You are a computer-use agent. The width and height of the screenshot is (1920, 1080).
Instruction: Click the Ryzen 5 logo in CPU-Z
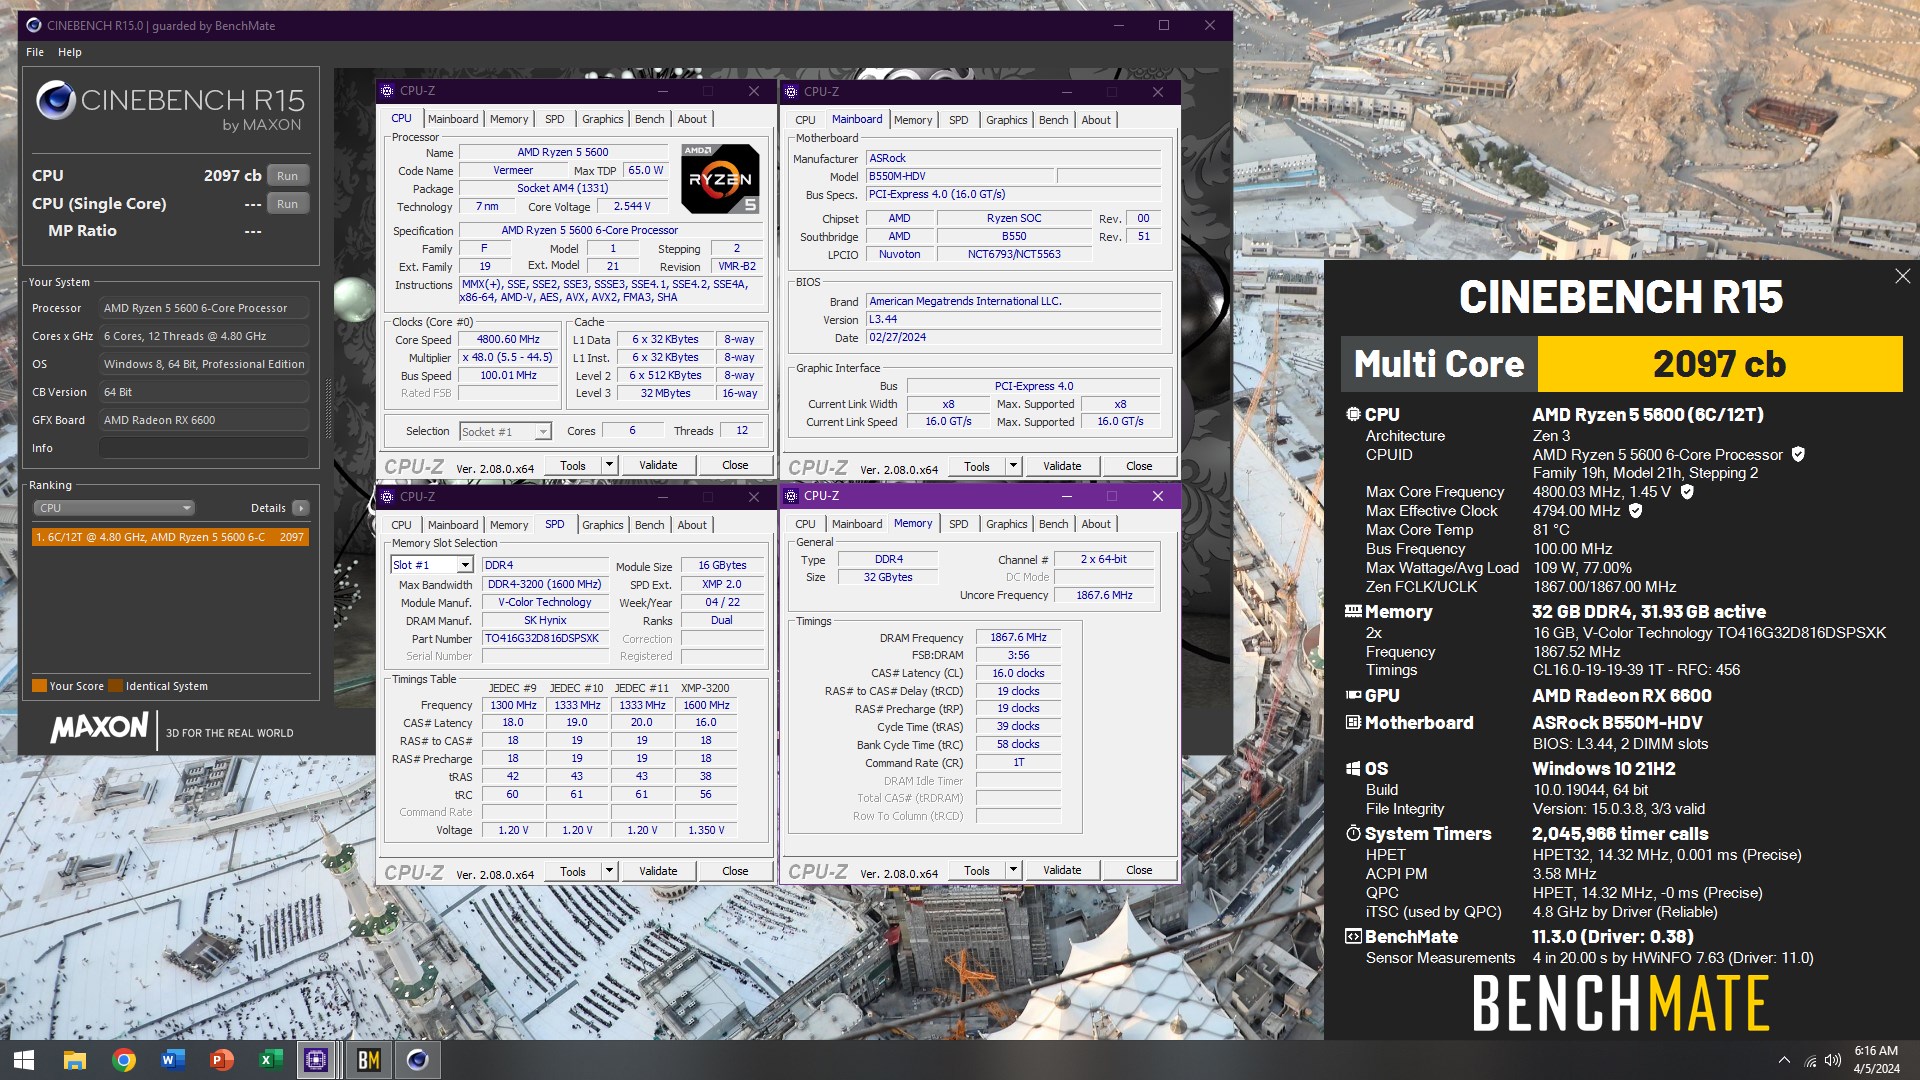(720, 179)
